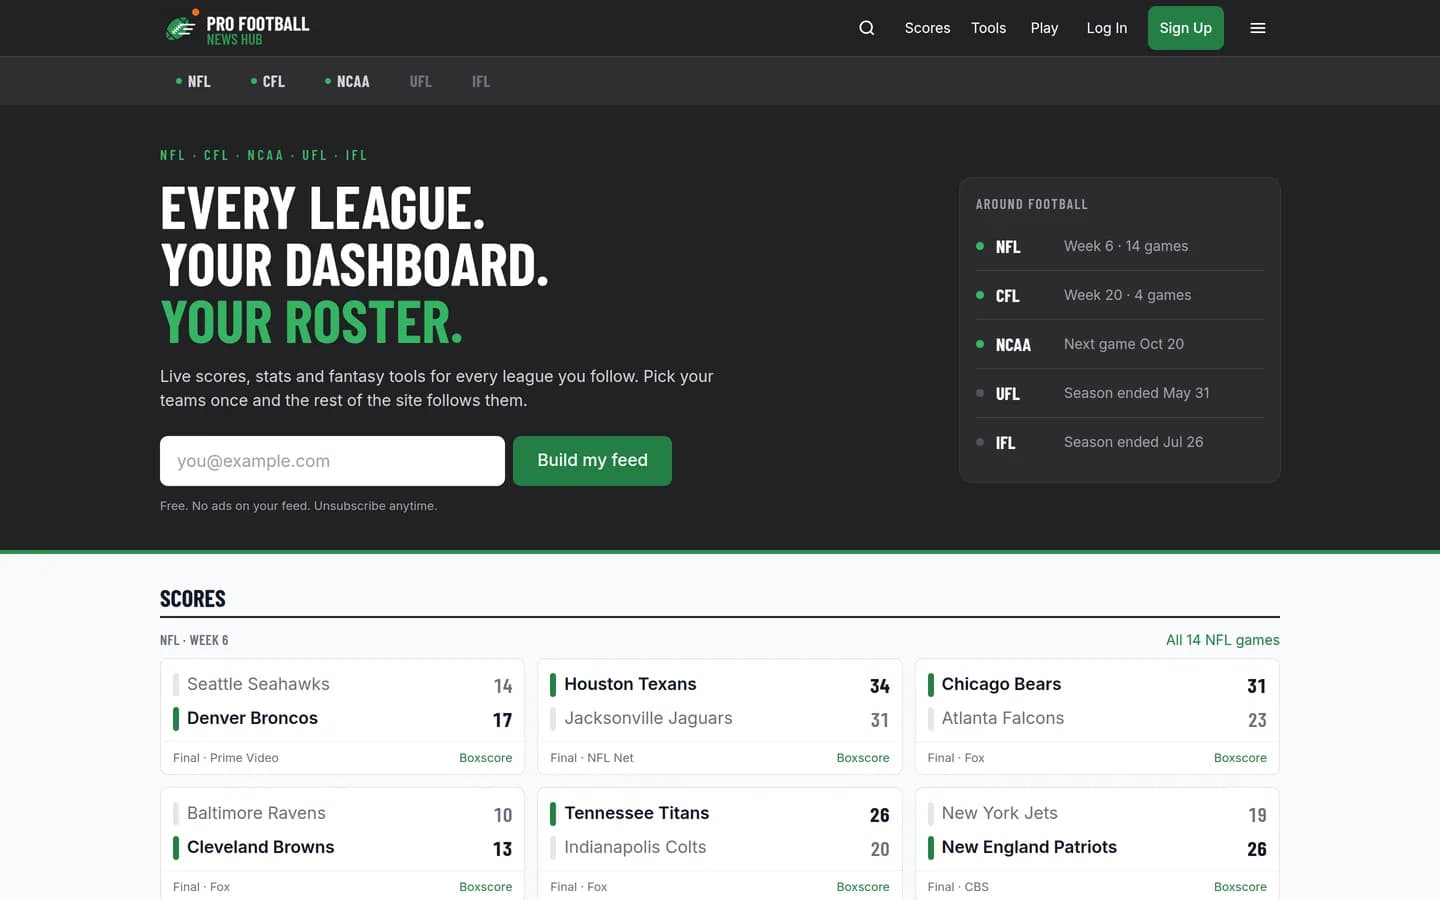Select NFL row in Around Football panel
This screenshot has width=1440, height=900.
1120,246
